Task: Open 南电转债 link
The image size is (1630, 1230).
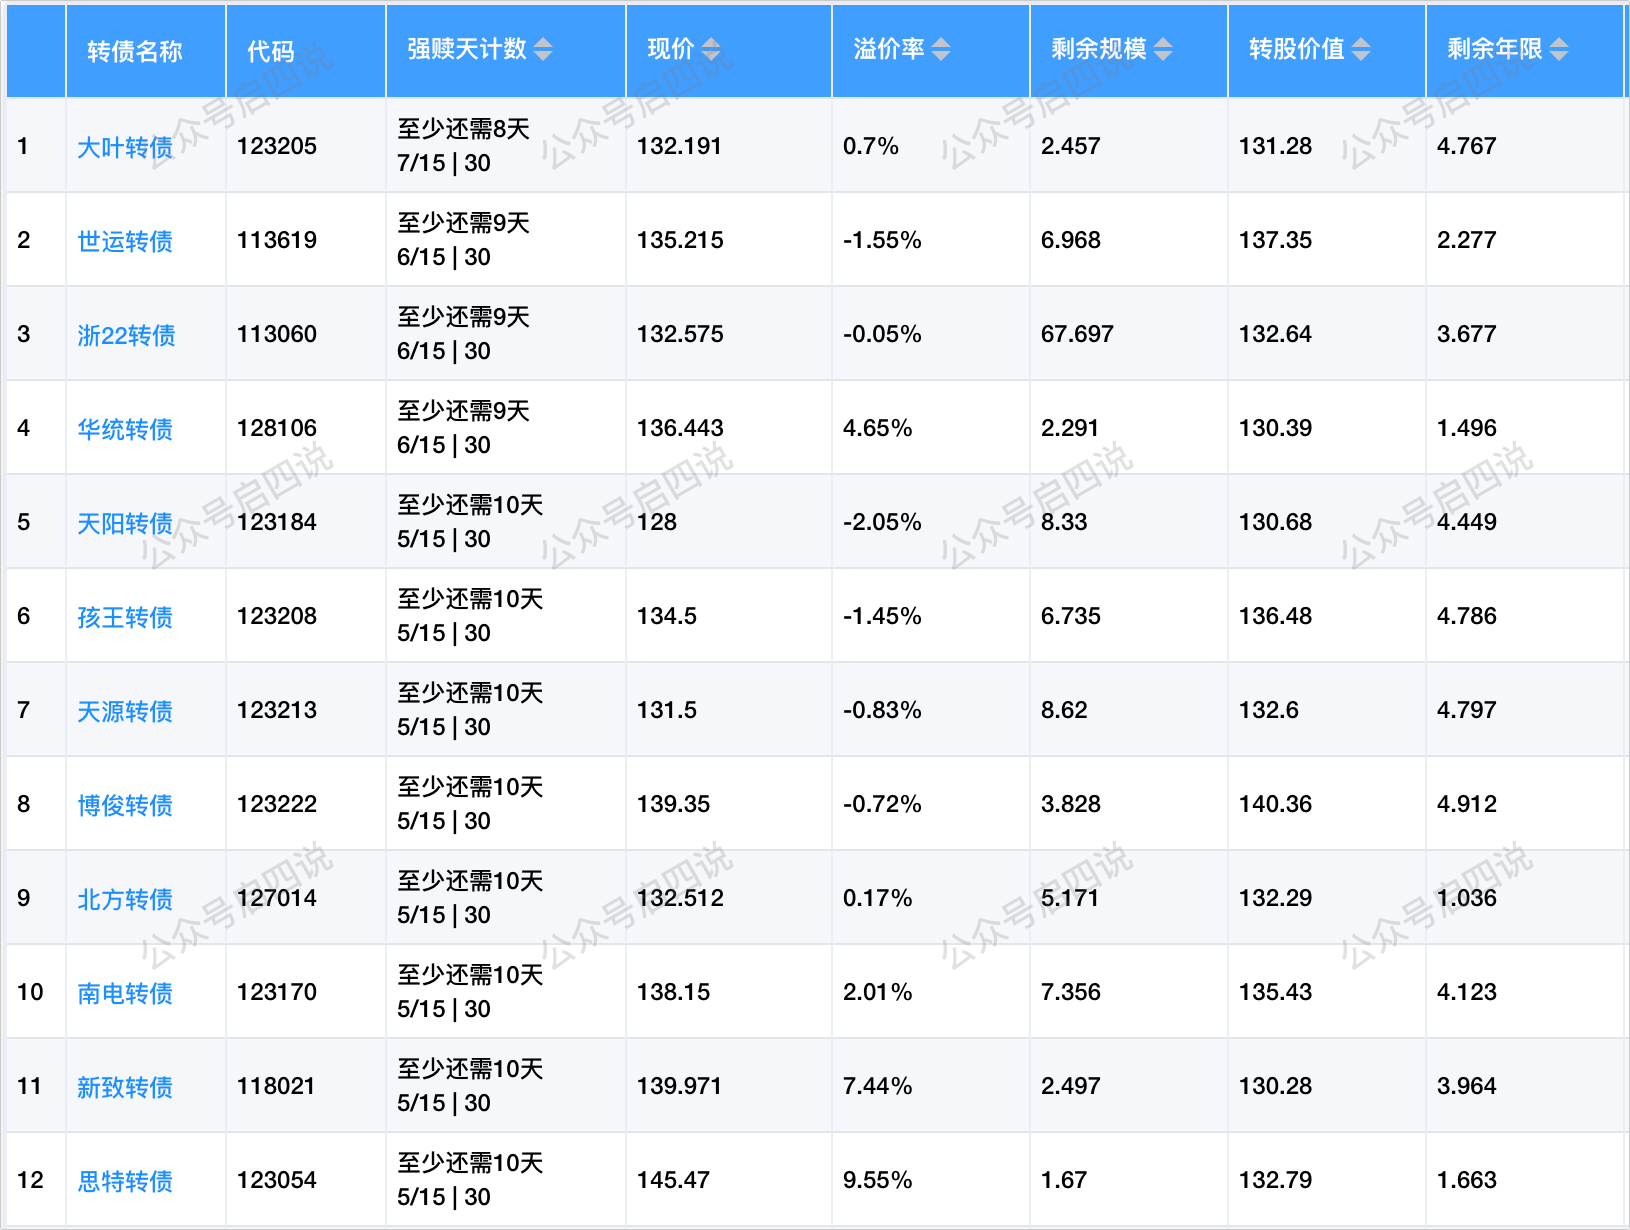Action: point(125,994)
